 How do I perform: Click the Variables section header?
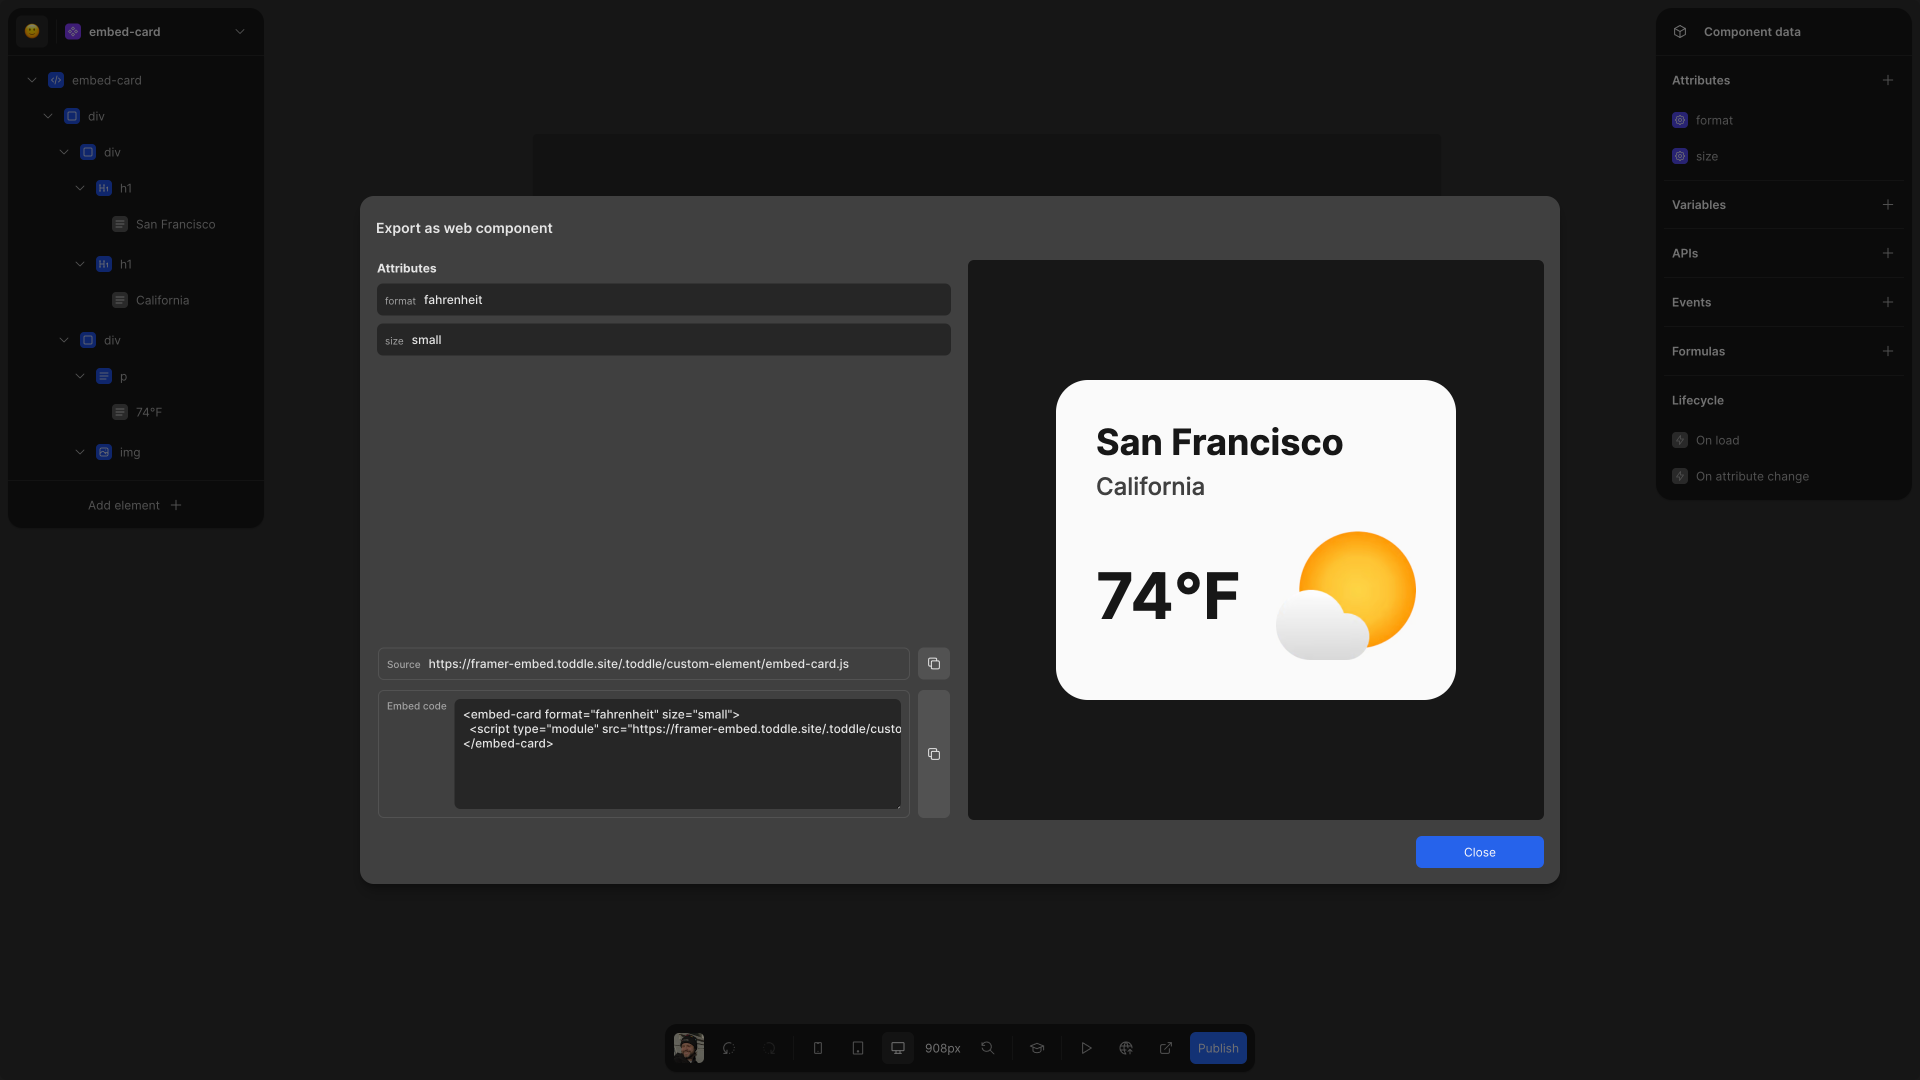point(1699,205)
